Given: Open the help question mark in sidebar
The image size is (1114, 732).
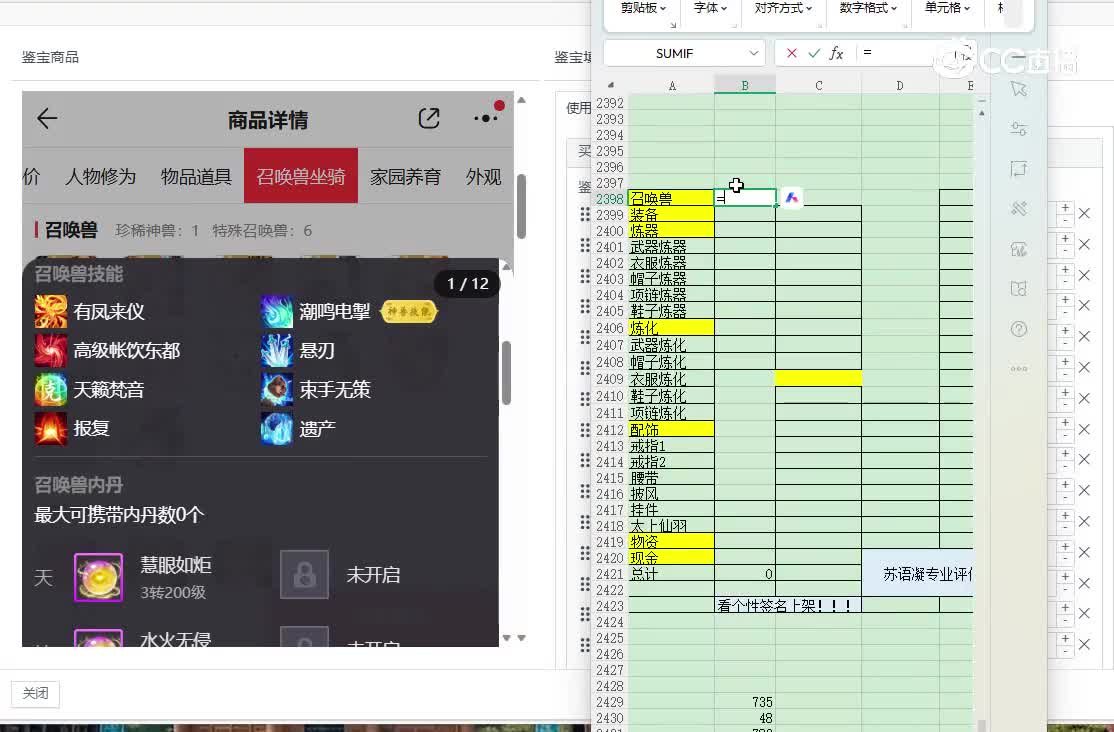Looking at the screenshot, I should (1019, 329).
